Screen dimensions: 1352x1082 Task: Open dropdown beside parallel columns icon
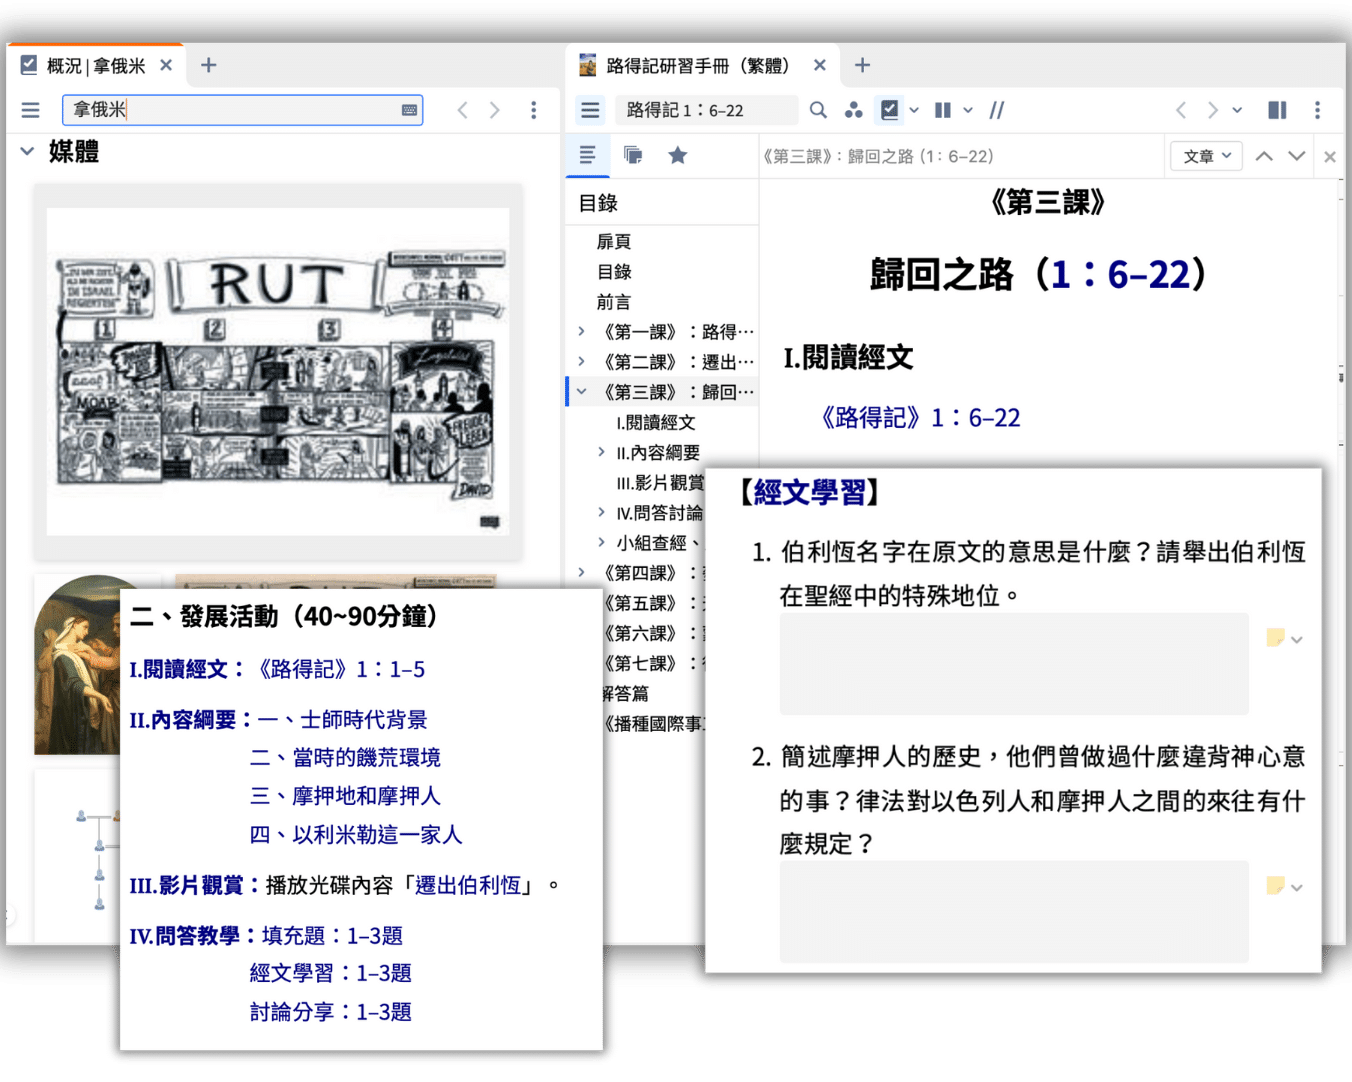968,110
